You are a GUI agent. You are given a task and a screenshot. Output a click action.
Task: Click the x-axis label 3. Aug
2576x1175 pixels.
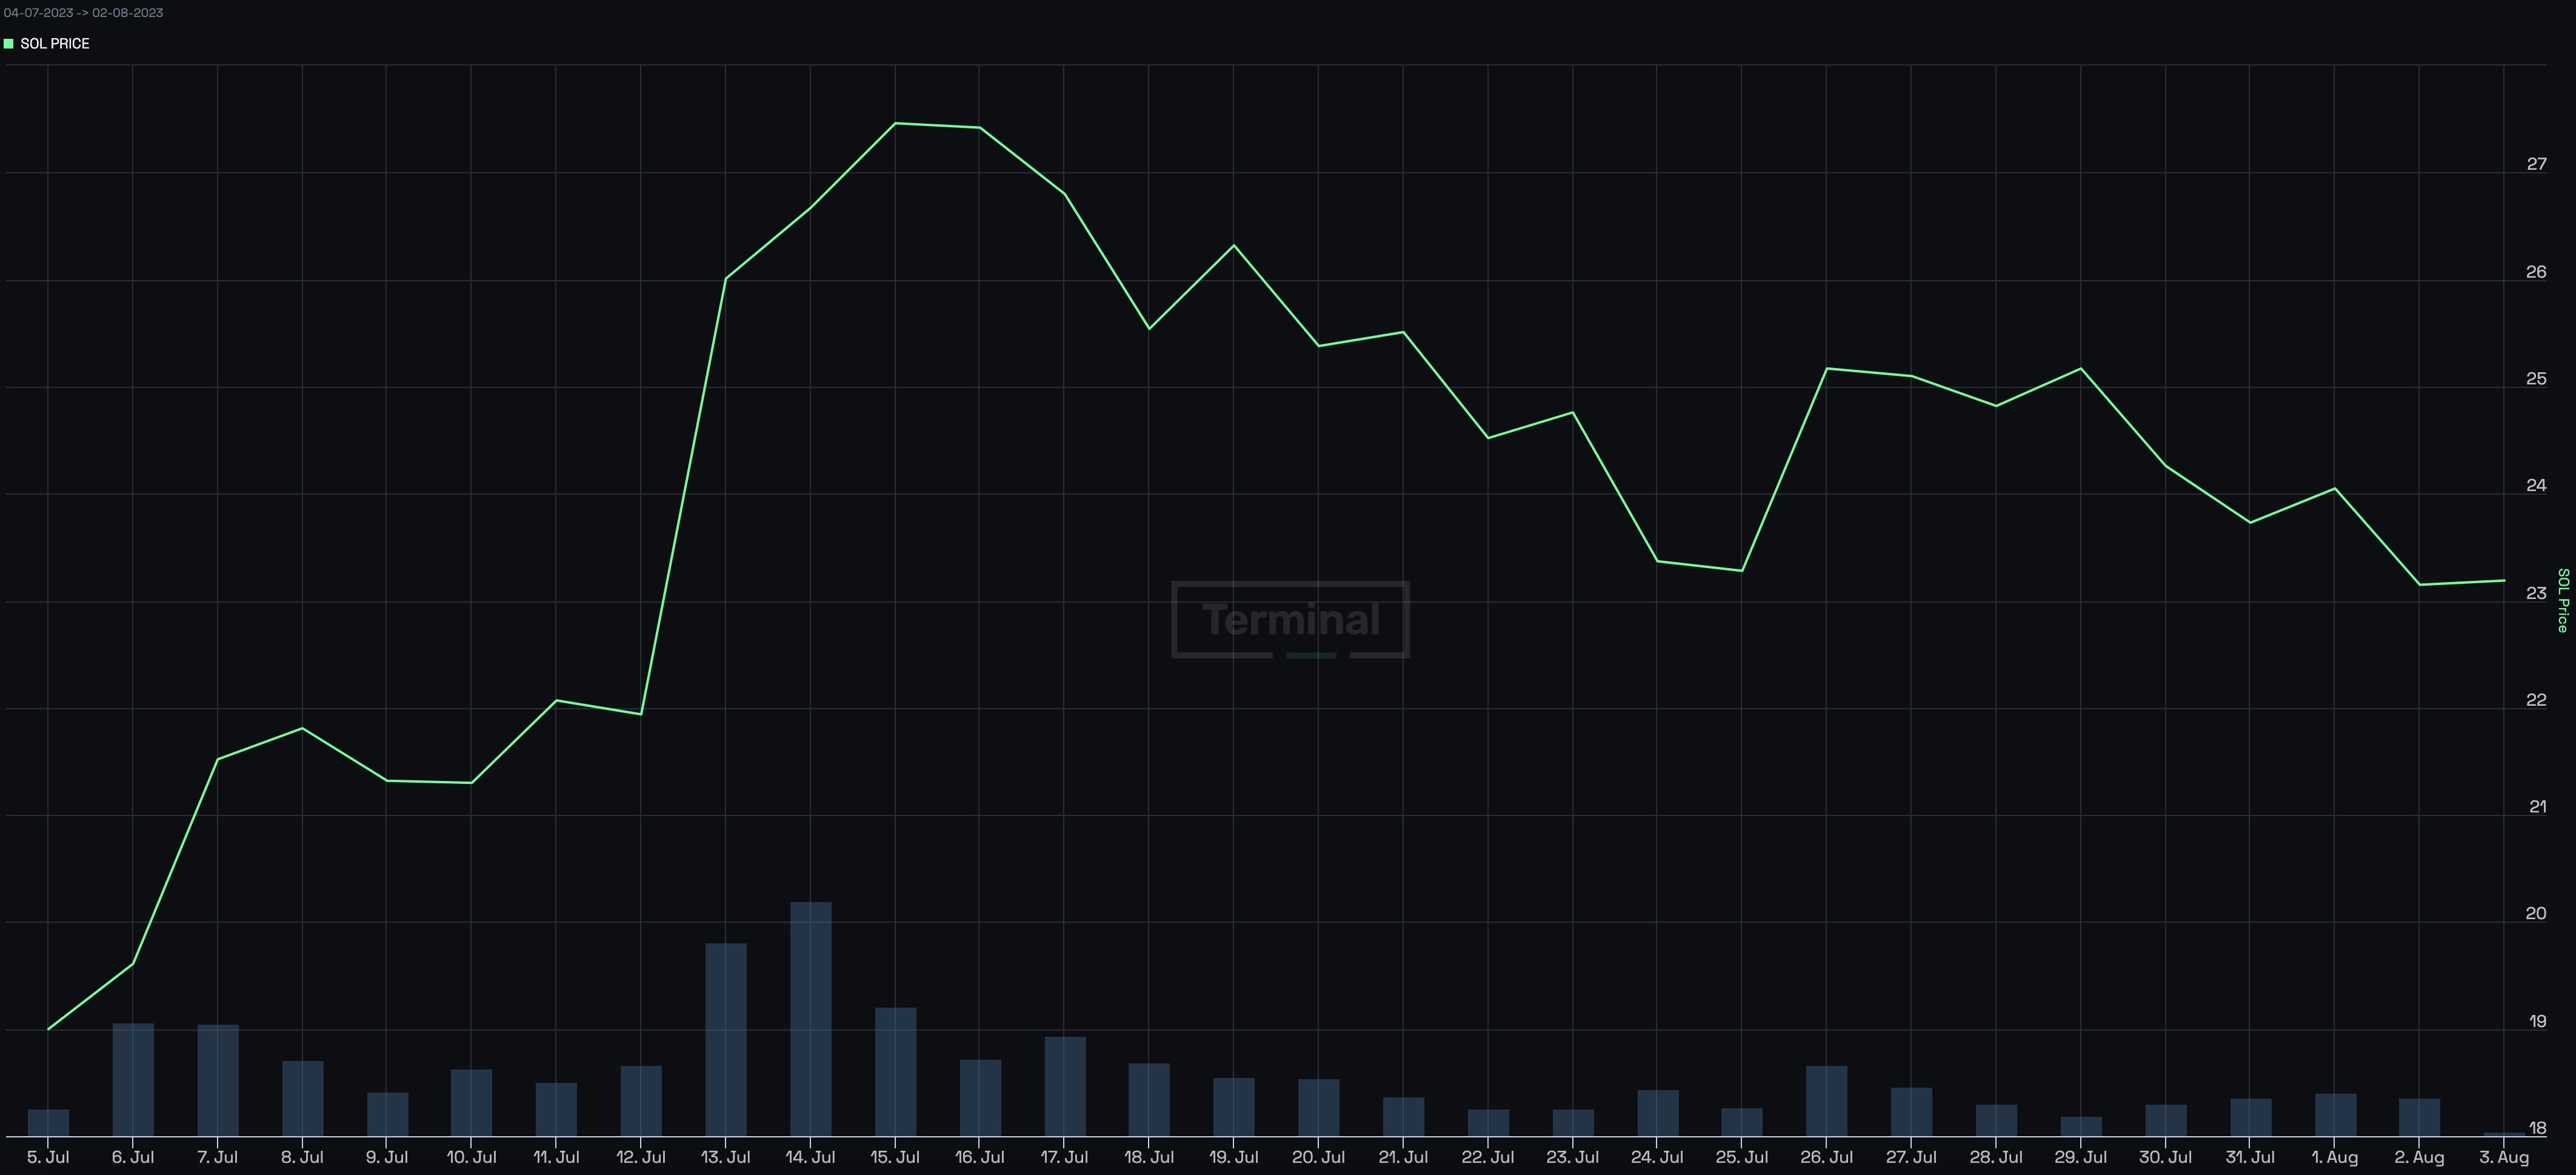pyautogui.click(x=2504, y=1157)
